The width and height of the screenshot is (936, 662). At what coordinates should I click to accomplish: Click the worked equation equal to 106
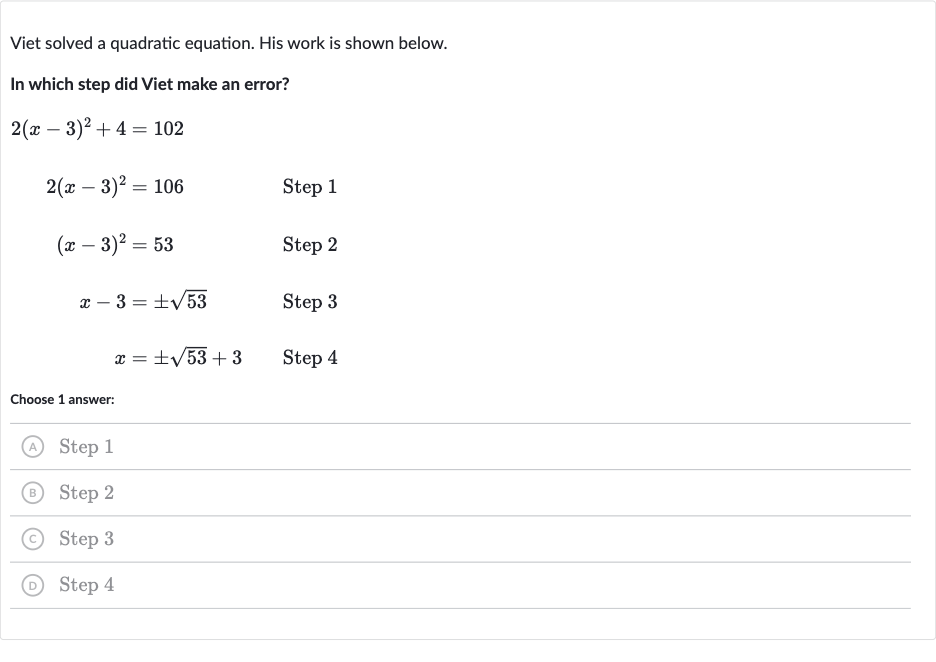click(115, 186)
